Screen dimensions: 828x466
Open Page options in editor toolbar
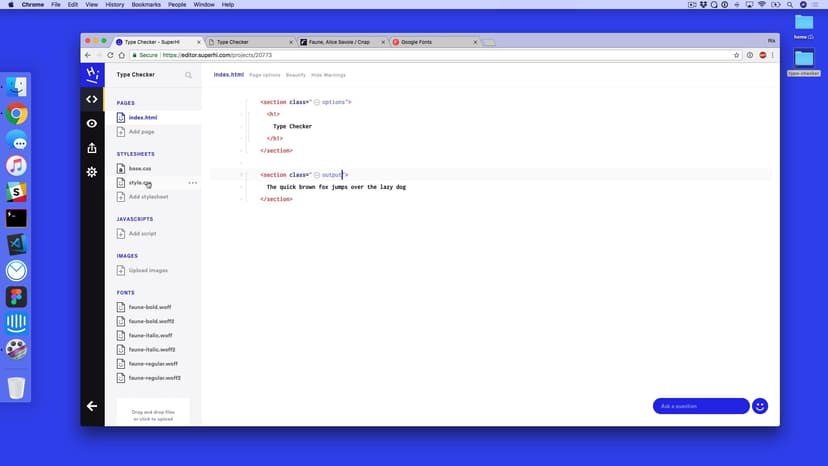(x=264, y=75)
